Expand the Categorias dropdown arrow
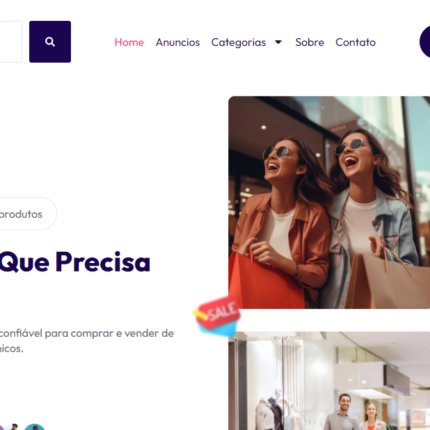The image size is (430, 430). [278, 42]
